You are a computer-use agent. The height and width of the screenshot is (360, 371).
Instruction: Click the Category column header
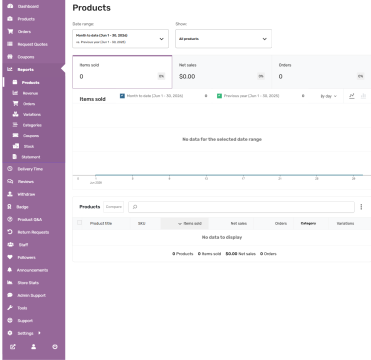pos(308,223)
